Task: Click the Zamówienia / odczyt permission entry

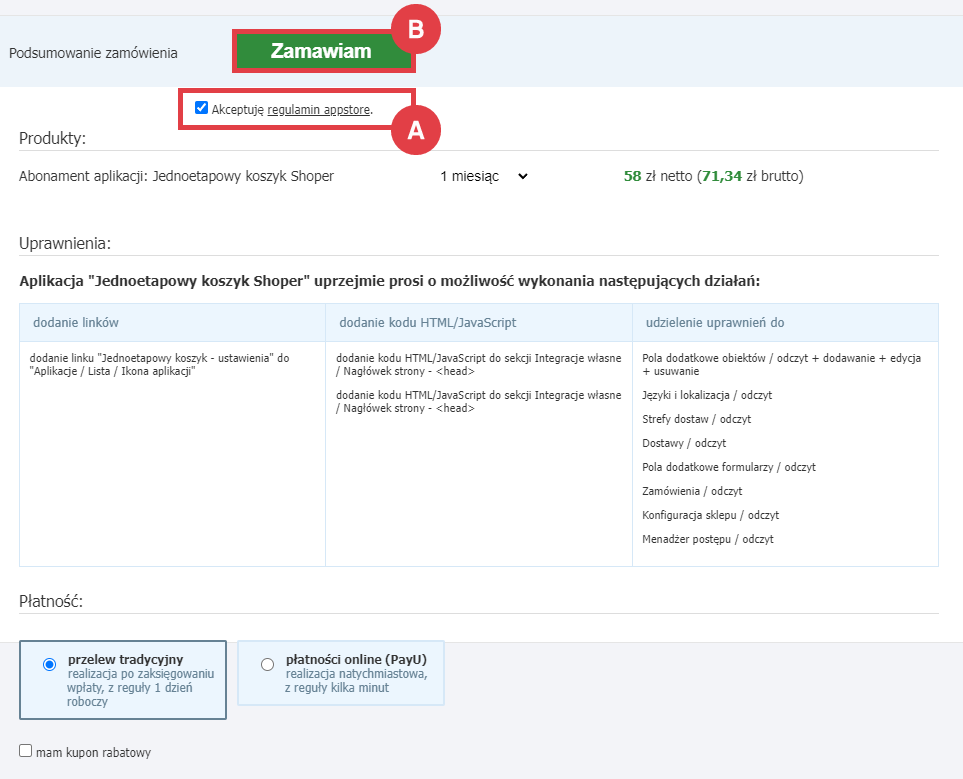Action: coord(692,491)
